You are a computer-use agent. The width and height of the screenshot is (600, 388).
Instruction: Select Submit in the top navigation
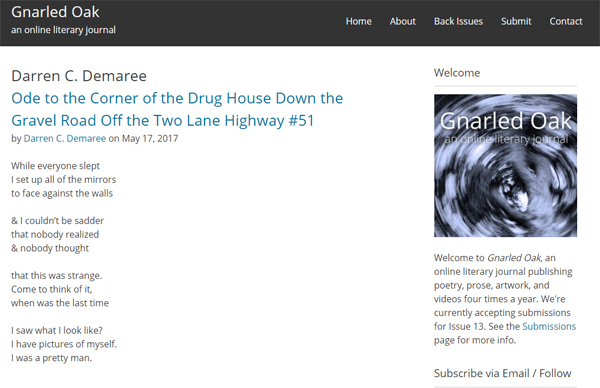516,21
